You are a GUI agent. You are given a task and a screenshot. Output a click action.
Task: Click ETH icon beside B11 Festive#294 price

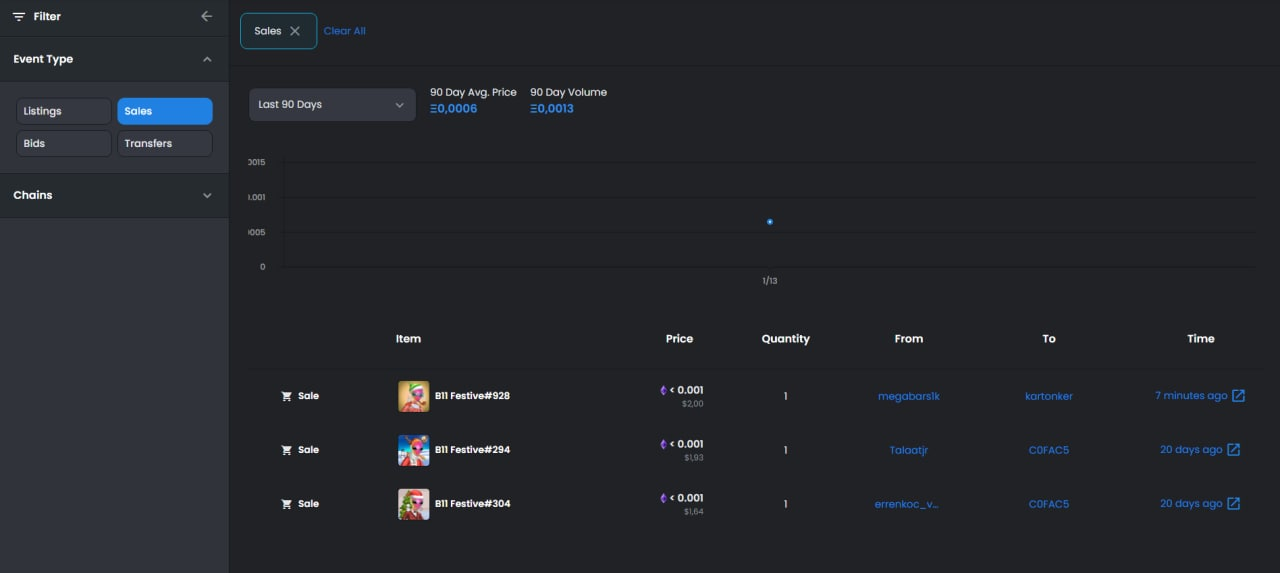pyautogui.click(x=663, y=444)
